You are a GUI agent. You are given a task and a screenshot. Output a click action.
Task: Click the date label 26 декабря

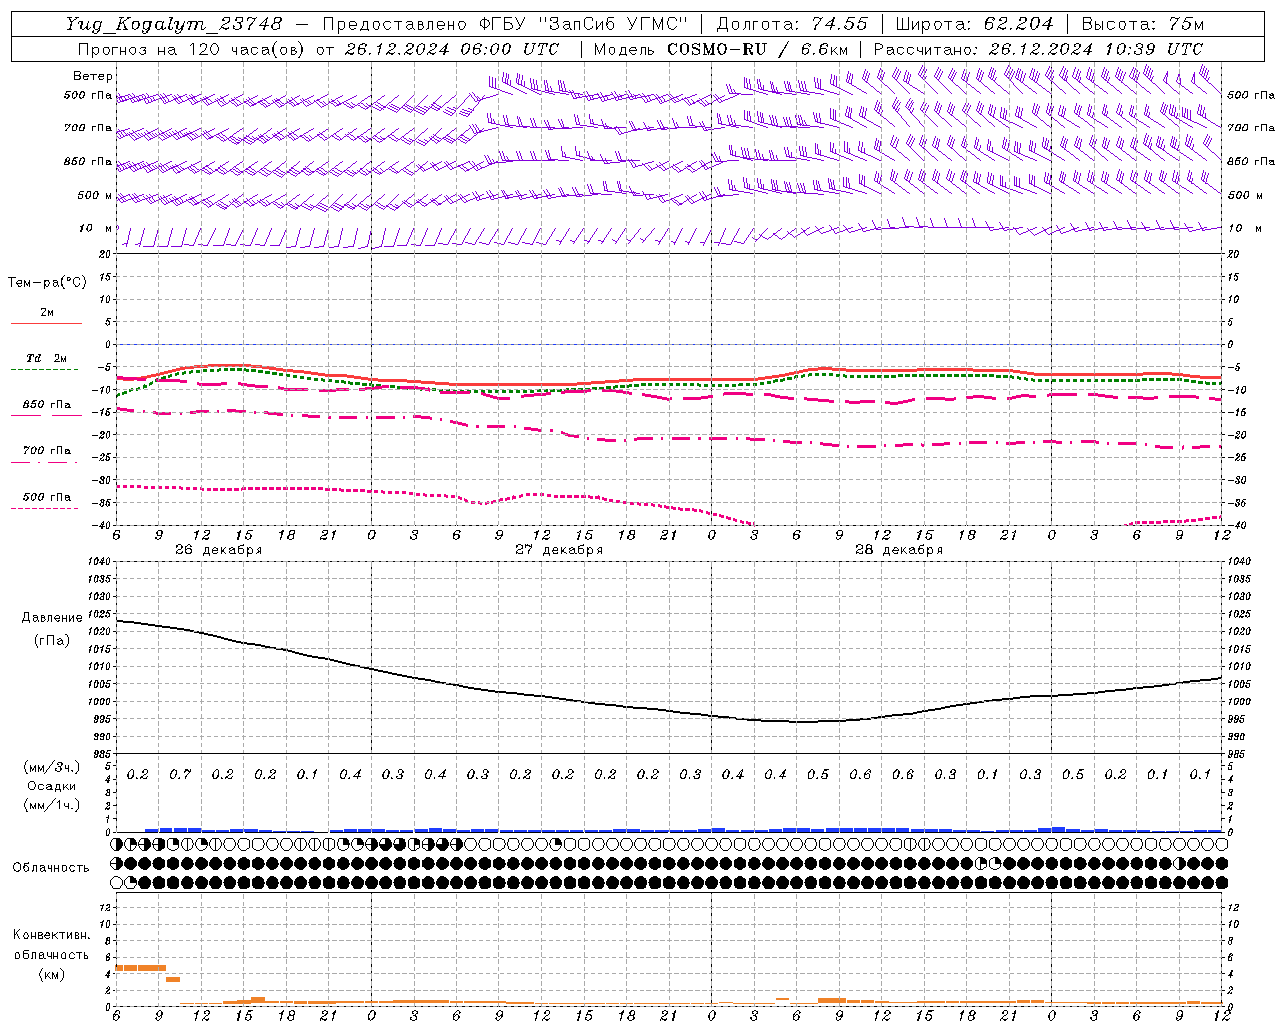point(218,550)
